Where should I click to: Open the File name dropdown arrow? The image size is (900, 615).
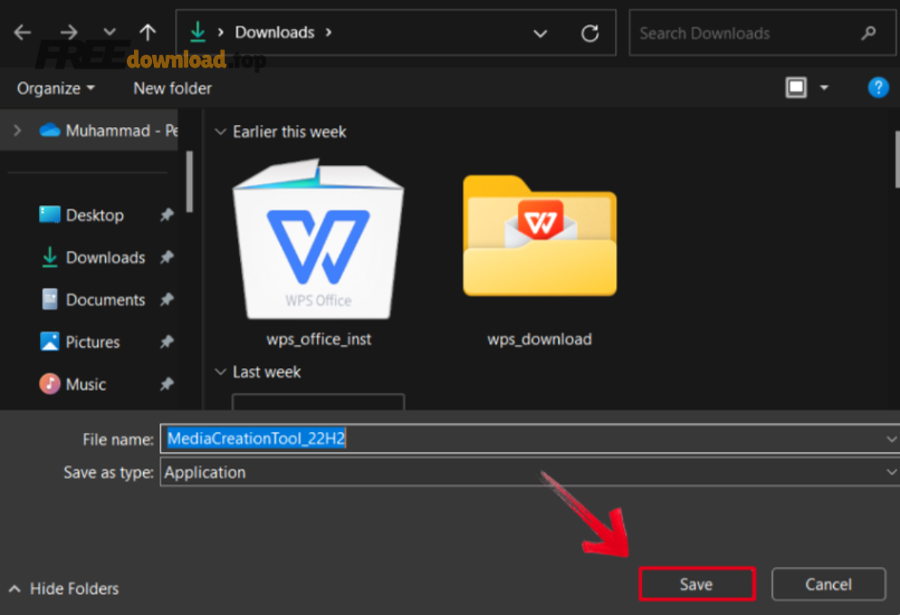[x=891, y=439]
